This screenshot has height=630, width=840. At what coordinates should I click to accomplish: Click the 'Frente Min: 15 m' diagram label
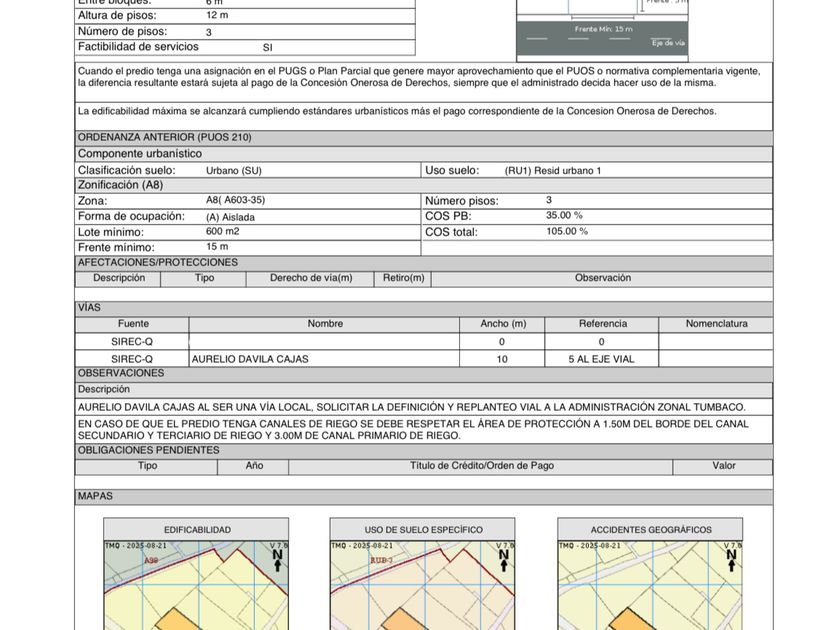click(x=603, y=29)
